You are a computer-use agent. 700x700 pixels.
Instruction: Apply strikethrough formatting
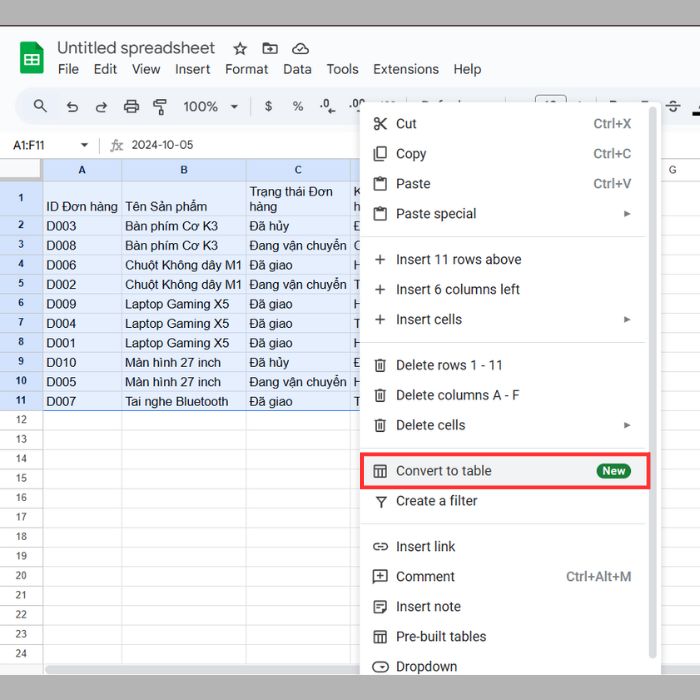673,106
